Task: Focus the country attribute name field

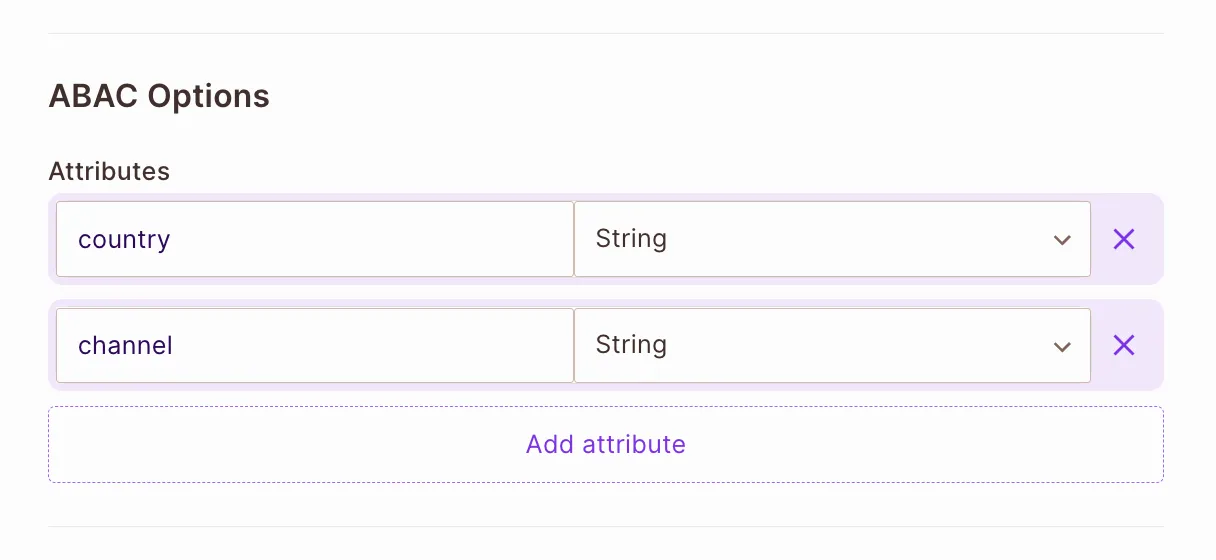Action: pos(314,239)
